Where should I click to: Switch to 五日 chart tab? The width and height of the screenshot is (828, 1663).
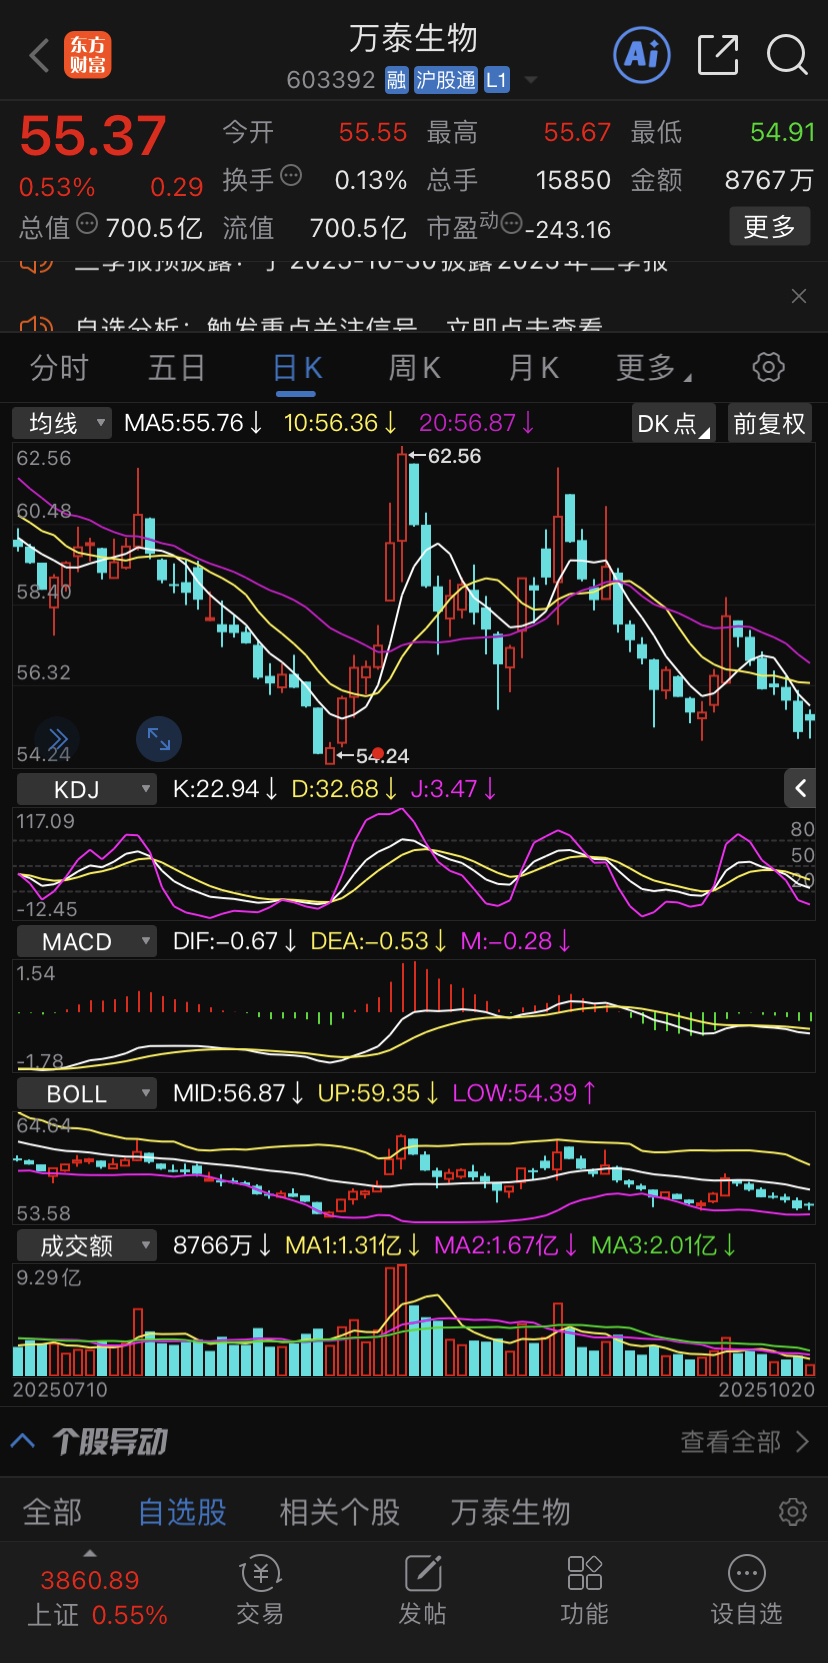click(x=177, y=368)
